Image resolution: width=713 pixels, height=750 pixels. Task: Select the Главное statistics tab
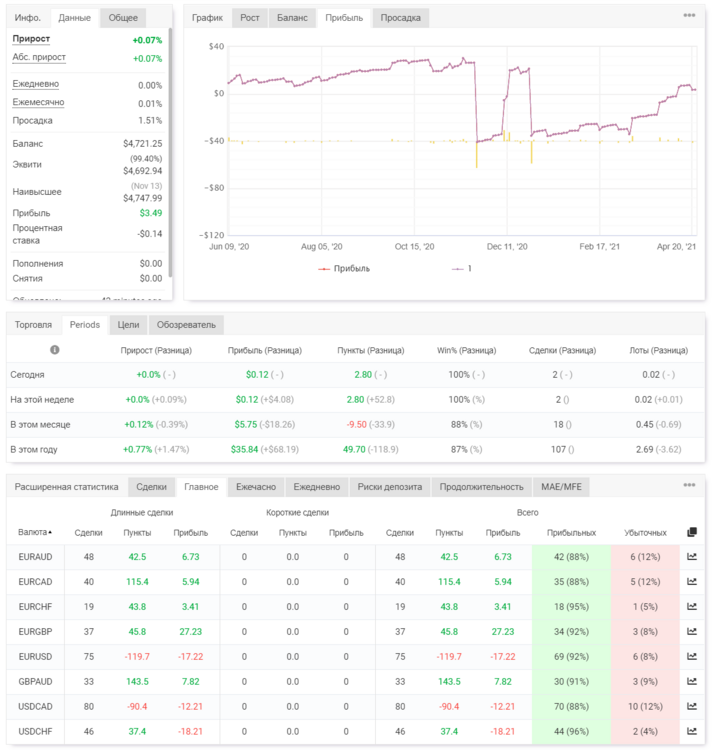(201, 486)
